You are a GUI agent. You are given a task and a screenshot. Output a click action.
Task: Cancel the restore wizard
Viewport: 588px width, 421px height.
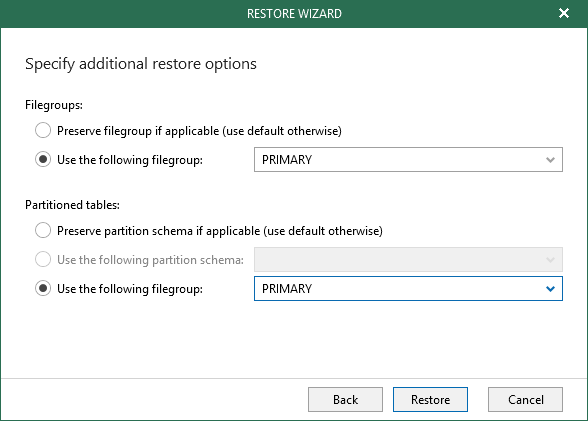525,400
